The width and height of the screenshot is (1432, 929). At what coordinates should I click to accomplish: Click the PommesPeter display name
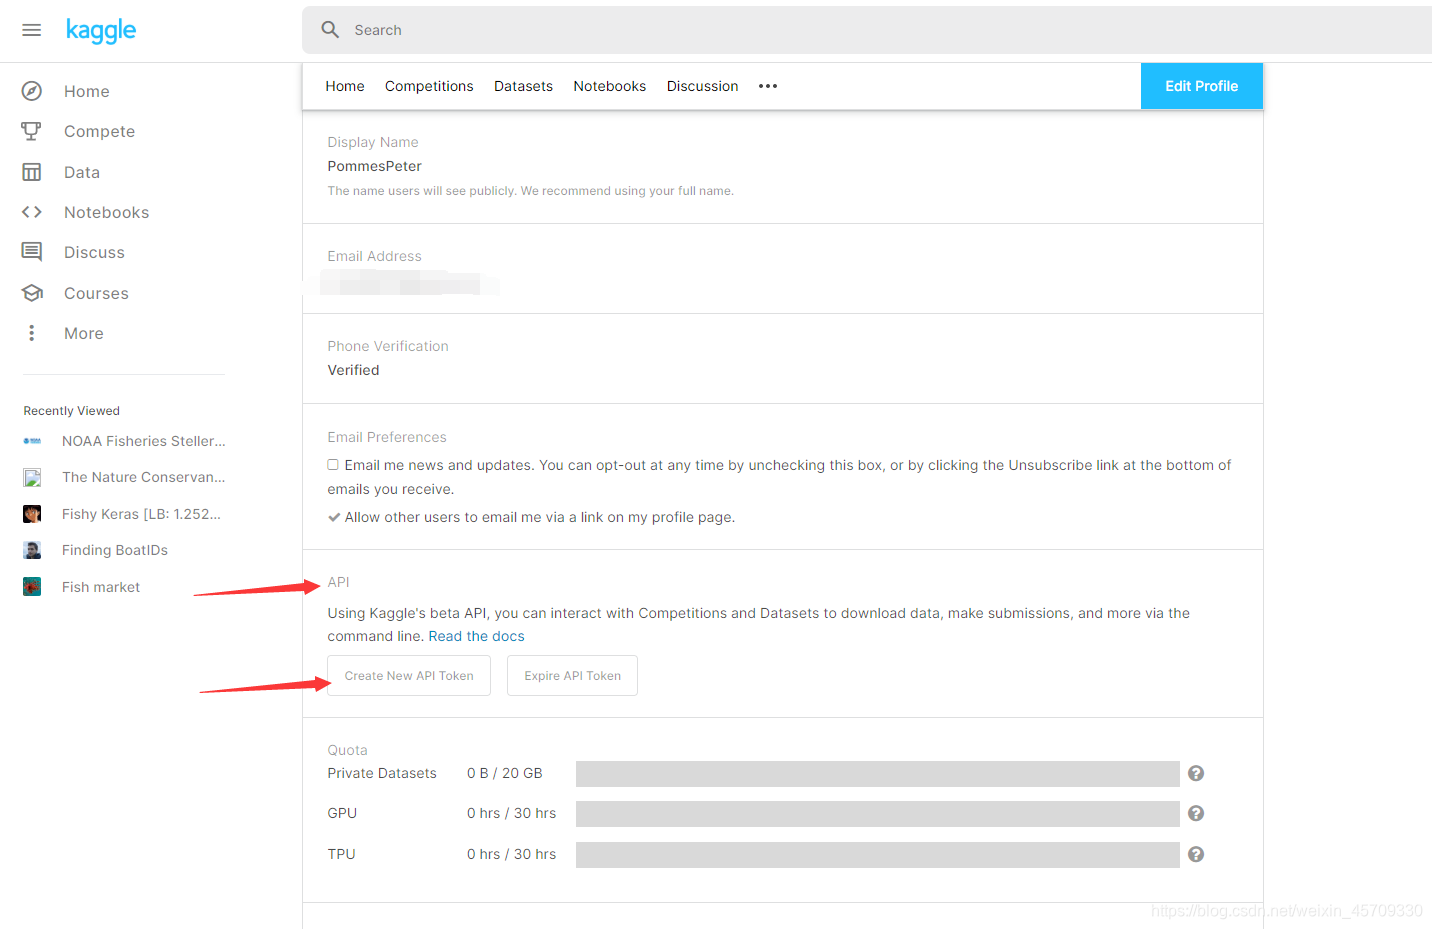(x=374, y=166)
